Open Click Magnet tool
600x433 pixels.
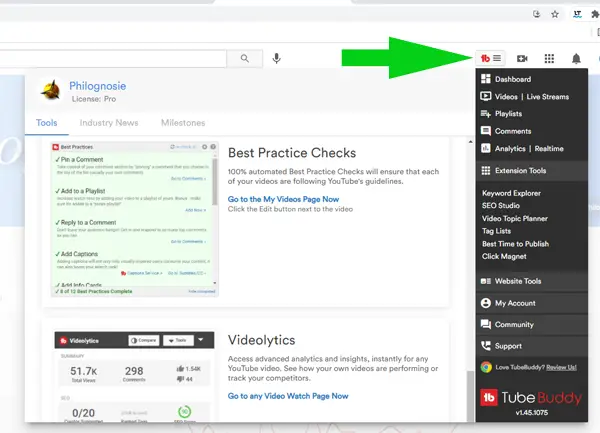[504, 256]
